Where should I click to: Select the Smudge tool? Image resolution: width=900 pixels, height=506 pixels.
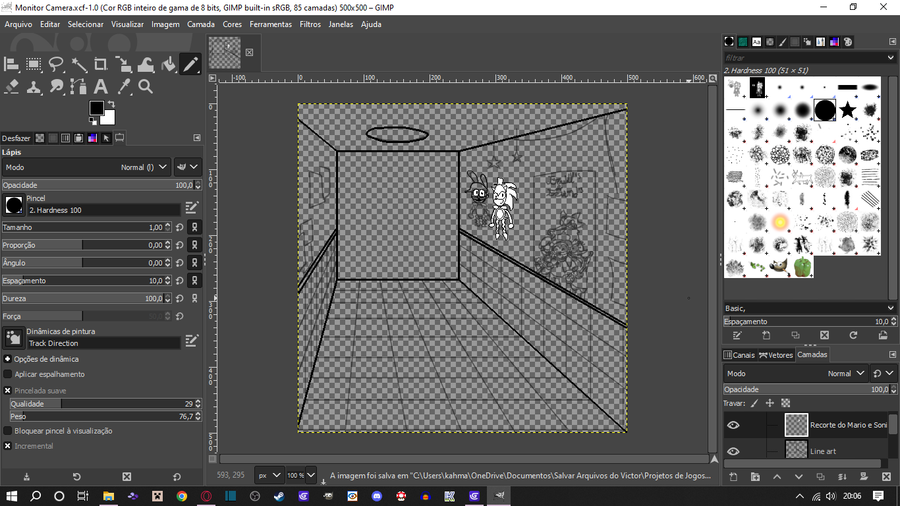coord(56,87)
